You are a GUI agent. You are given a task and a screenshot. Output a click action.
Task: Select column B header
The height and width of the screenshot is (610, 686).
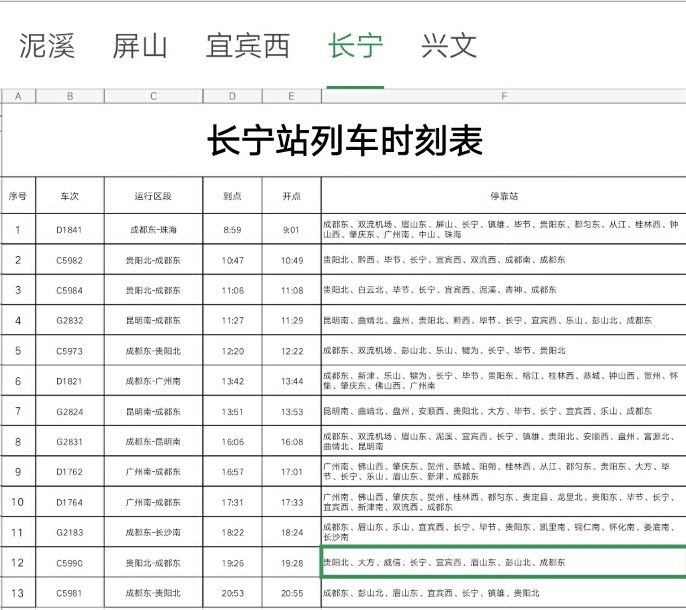[x=69, y=96]
